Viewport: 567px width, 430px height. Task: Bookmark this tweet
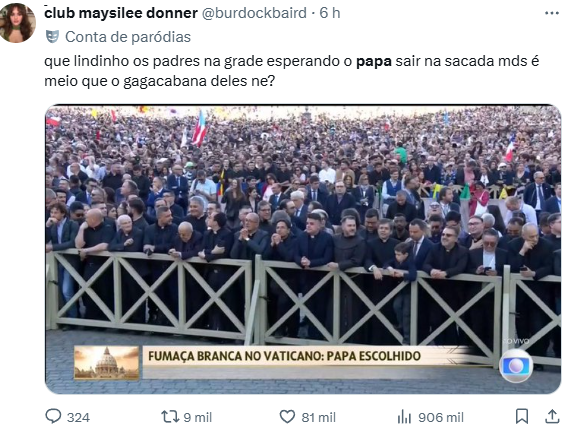click(522, 416)
